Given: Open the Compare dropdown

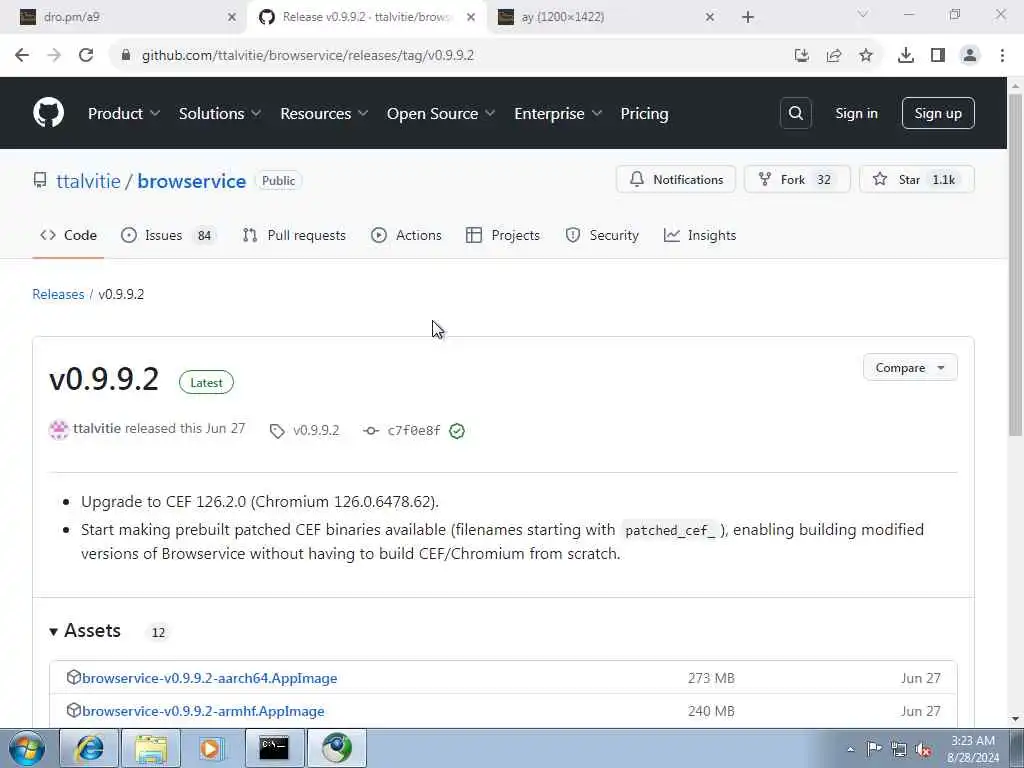Looking at the screenshot, I should [910, 368].
